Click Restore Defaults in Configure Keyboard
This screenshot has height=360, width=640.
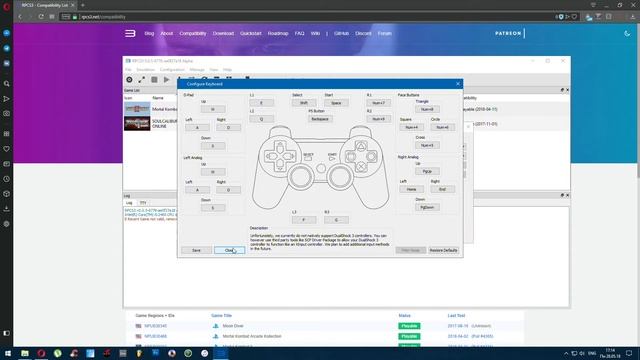pos(443,250)
